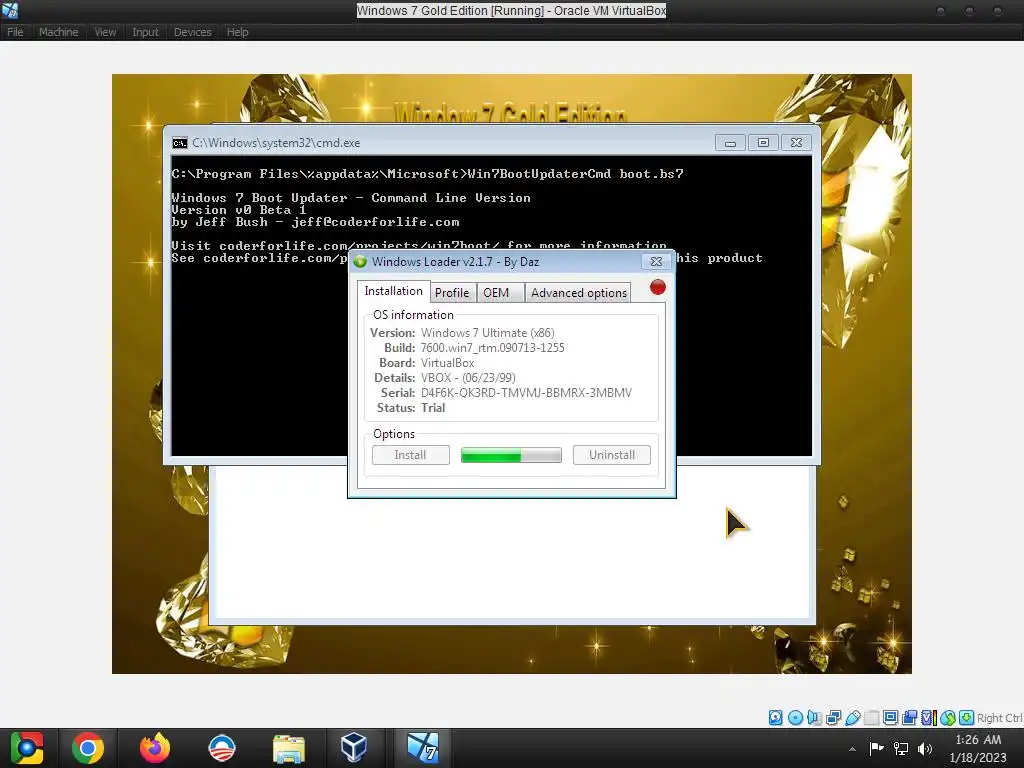The image size is (1024, 768).
Task: Open the blue-red round app in taskbar
Action: click(221, 748)
